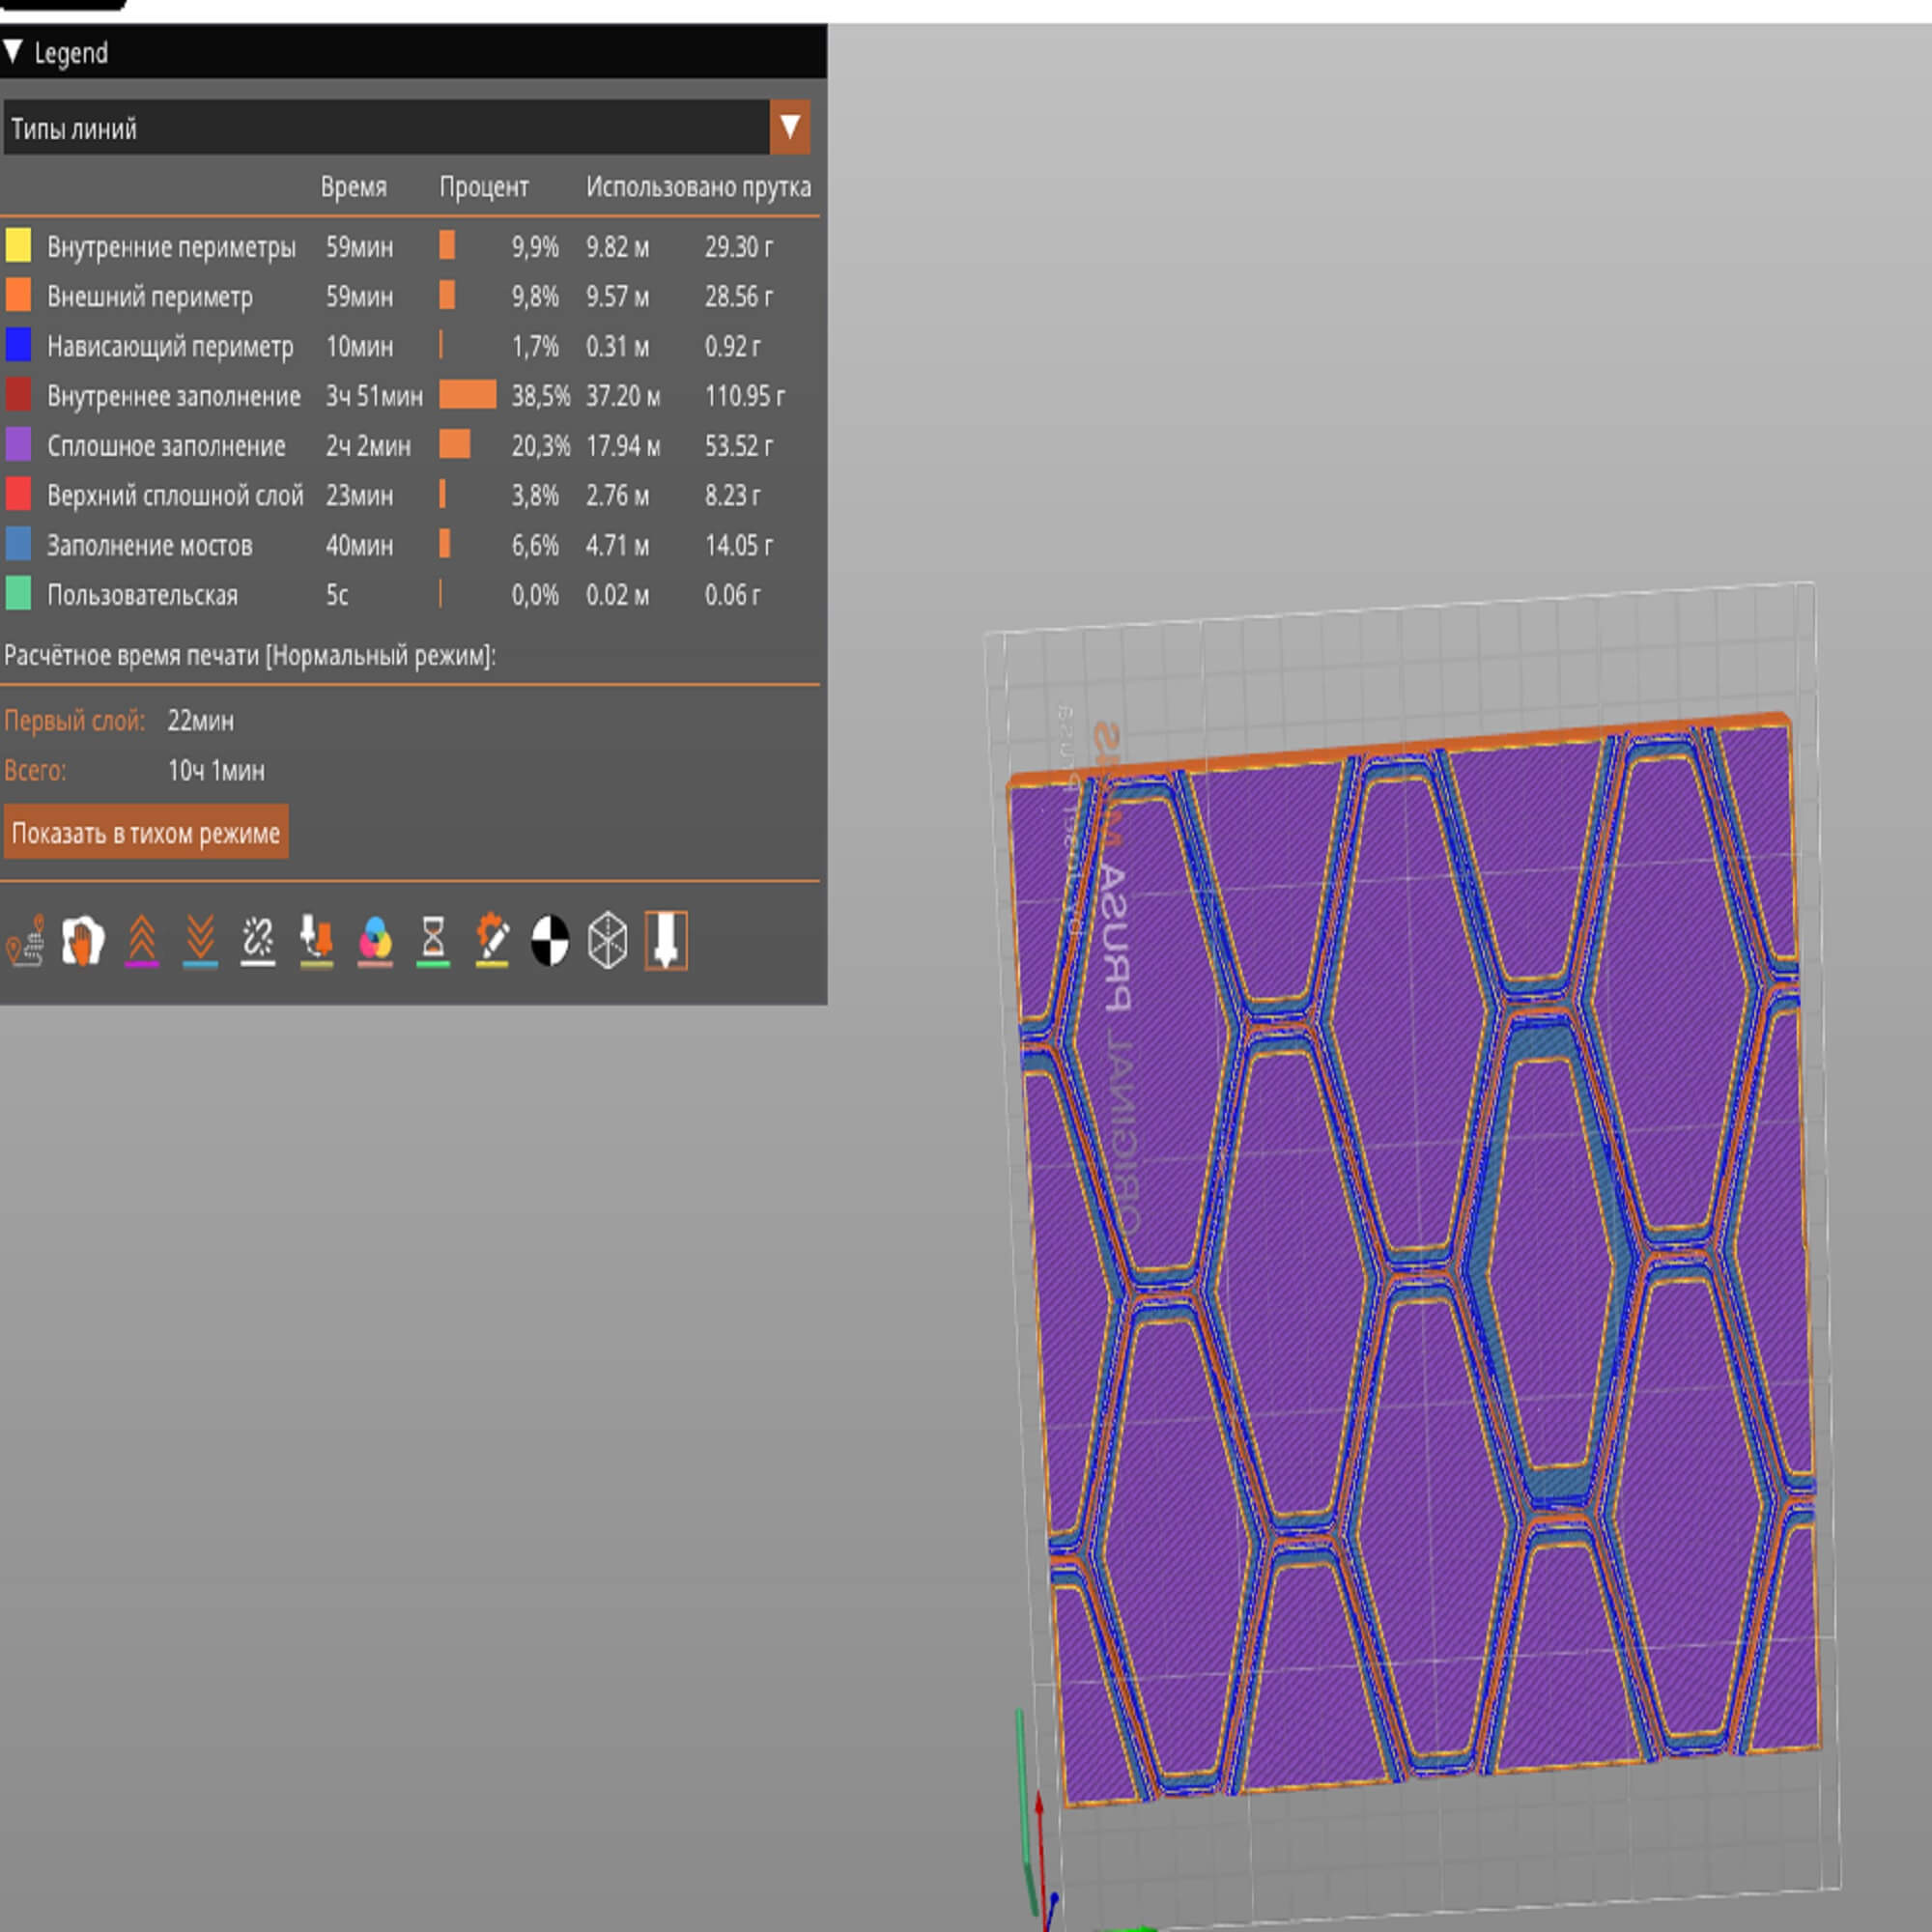Screen dimensions: 1932x1932
Task: Toggle steel-blue Заполнение мостов swatch
Action: 18,544
